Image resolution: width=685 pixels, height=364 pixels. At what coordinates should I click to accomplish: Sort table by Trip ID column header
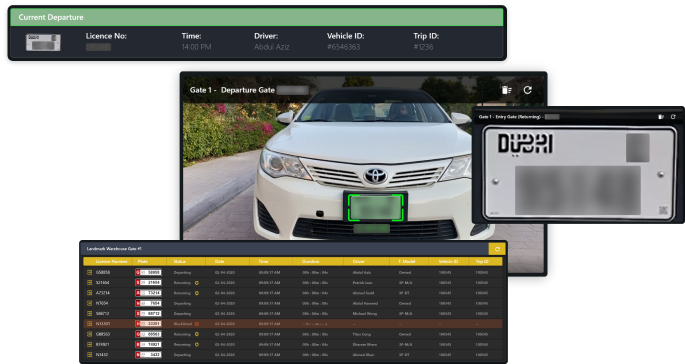pos(482,261)
